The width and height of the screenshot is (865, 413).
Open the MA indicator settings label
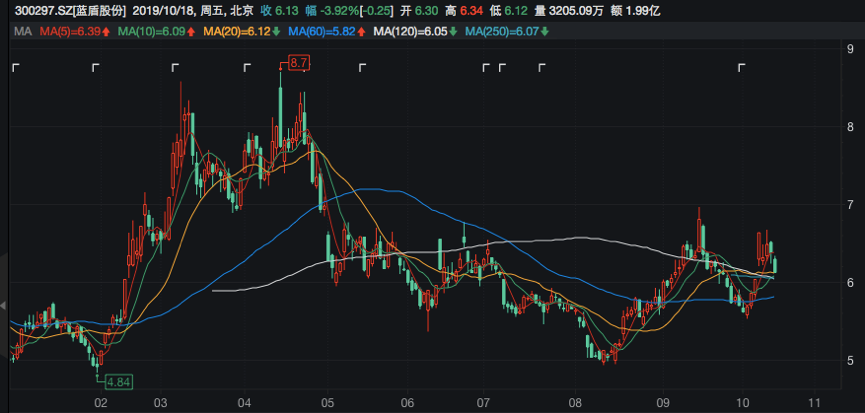point(22,33)
